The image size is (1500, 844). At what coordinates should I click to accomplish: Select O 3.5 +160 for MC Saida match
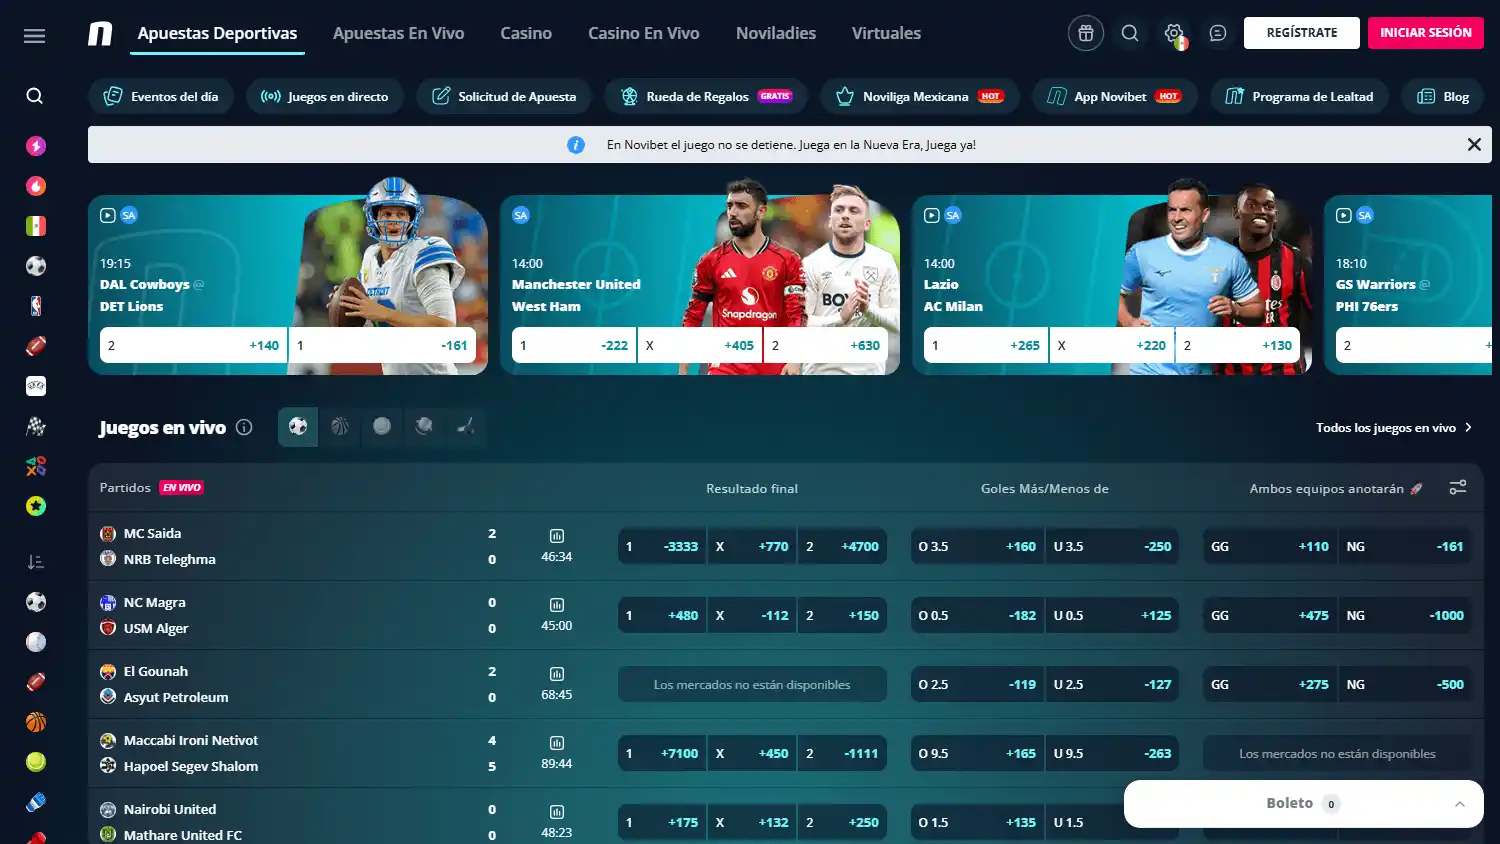tap(977, 546)
